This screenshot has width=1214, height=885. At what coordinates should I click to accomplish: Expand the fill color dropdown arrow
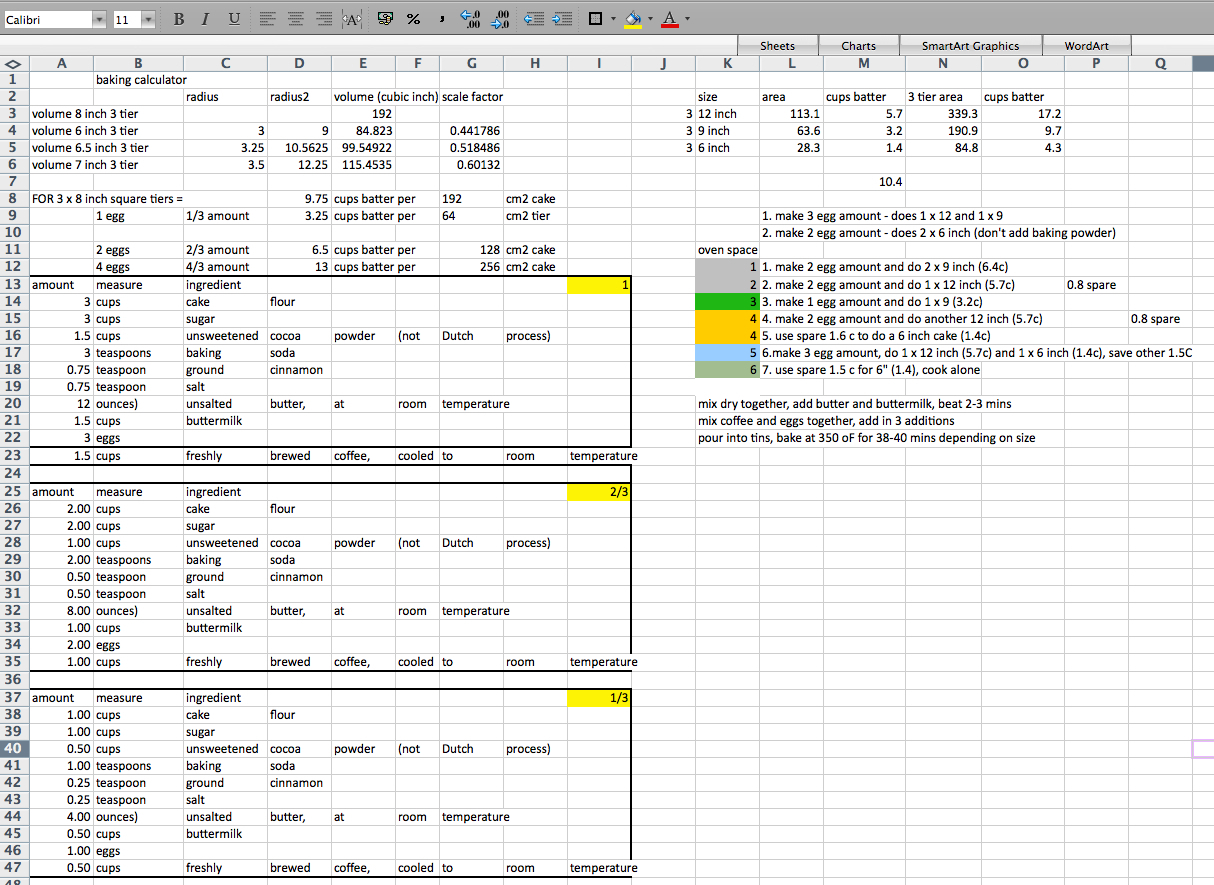[649, 19]
